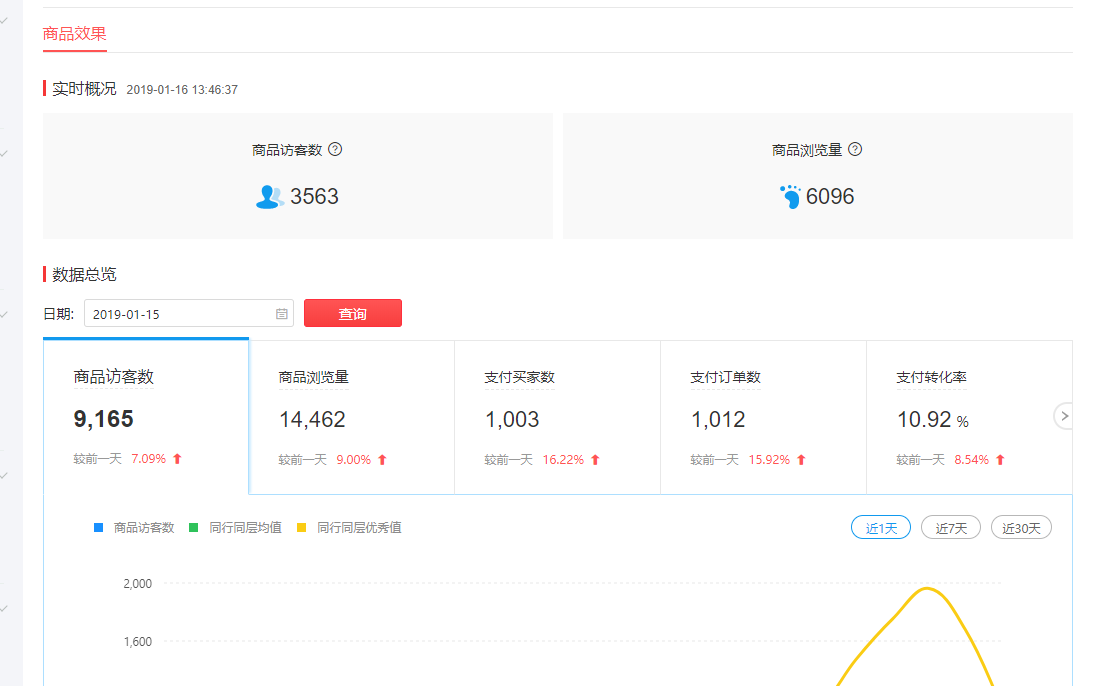Image resolution: width=1117 pixels, height=686 pixels.
Task: Click red up arrow beside 15.92%
Action: coord(801,460)
